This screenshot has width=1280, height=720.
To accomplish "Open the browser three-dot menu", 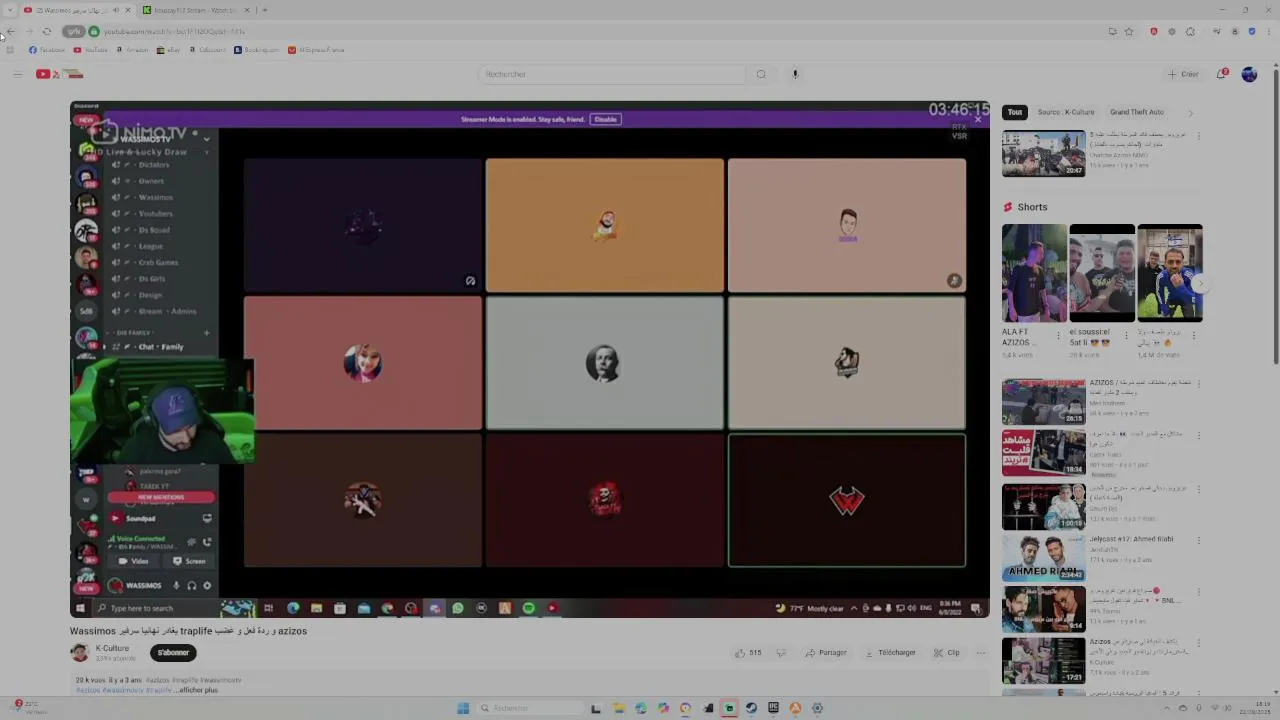I will coord(1269,32).
